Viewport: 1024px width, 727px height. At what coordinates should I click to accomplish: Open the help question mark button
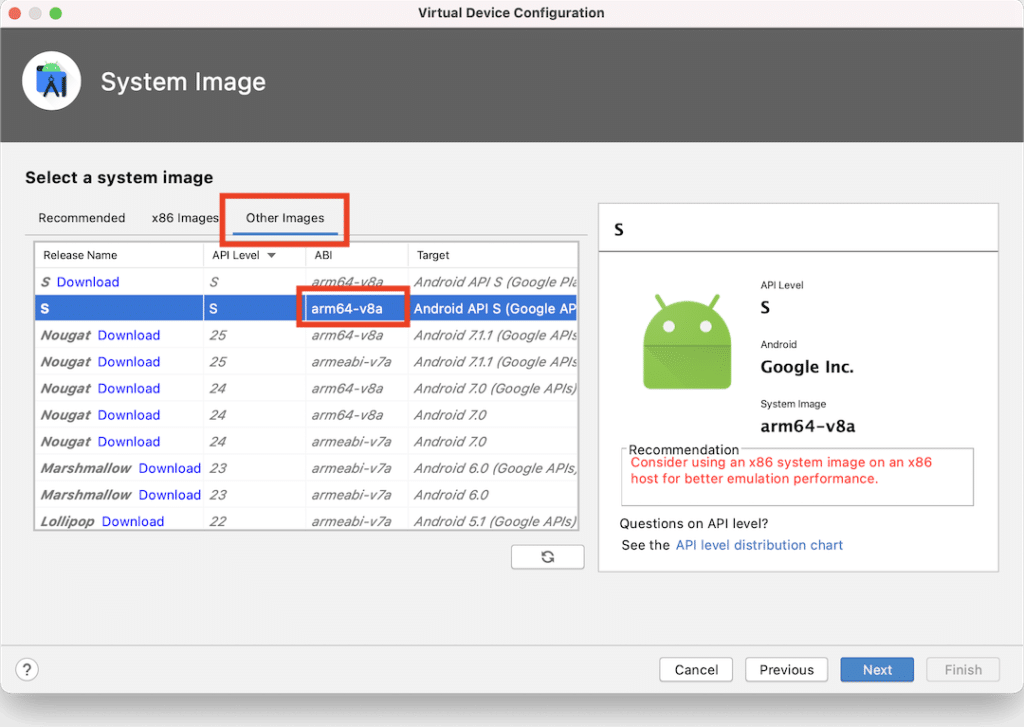click(27, 670)
